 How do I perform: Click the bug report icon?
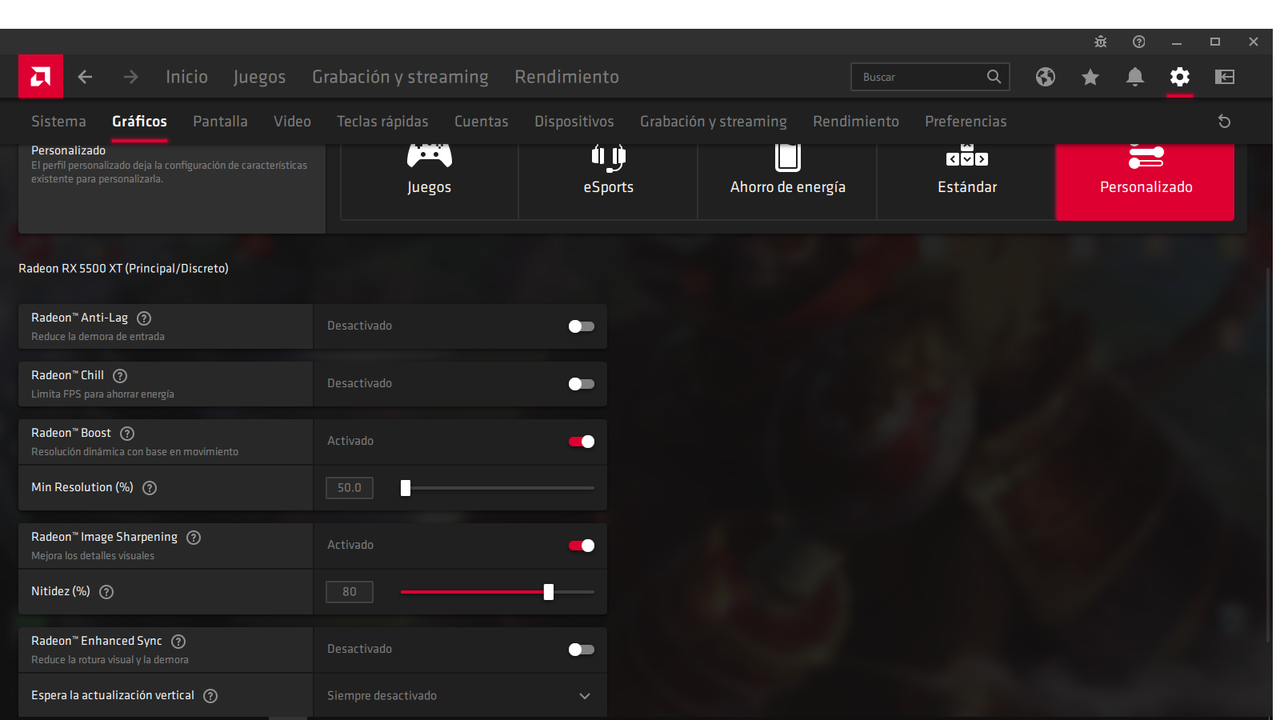point(1101,42)
